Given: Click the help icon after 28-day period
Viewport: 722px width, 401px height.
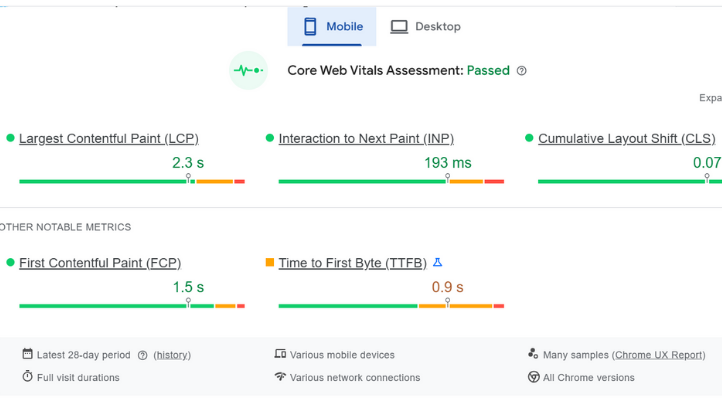Looking at the screenshot, I should pos(142,355).
